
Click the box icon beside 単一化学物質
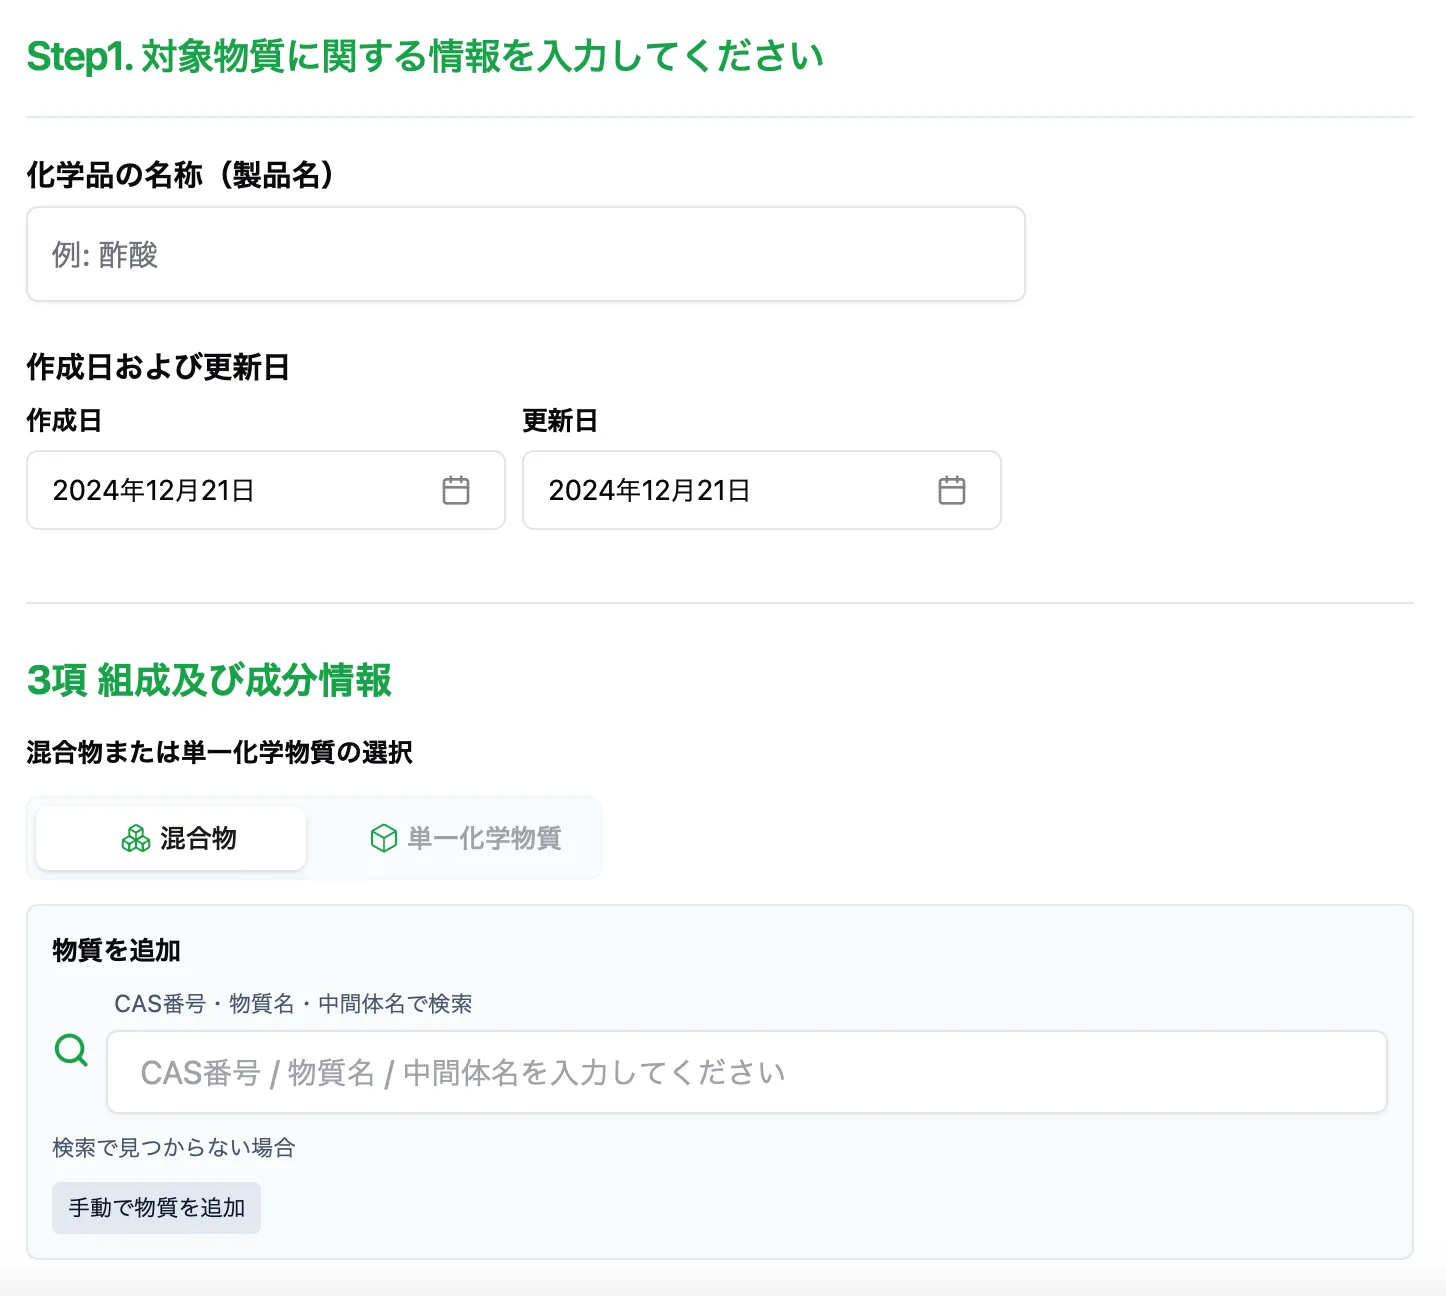384,838
